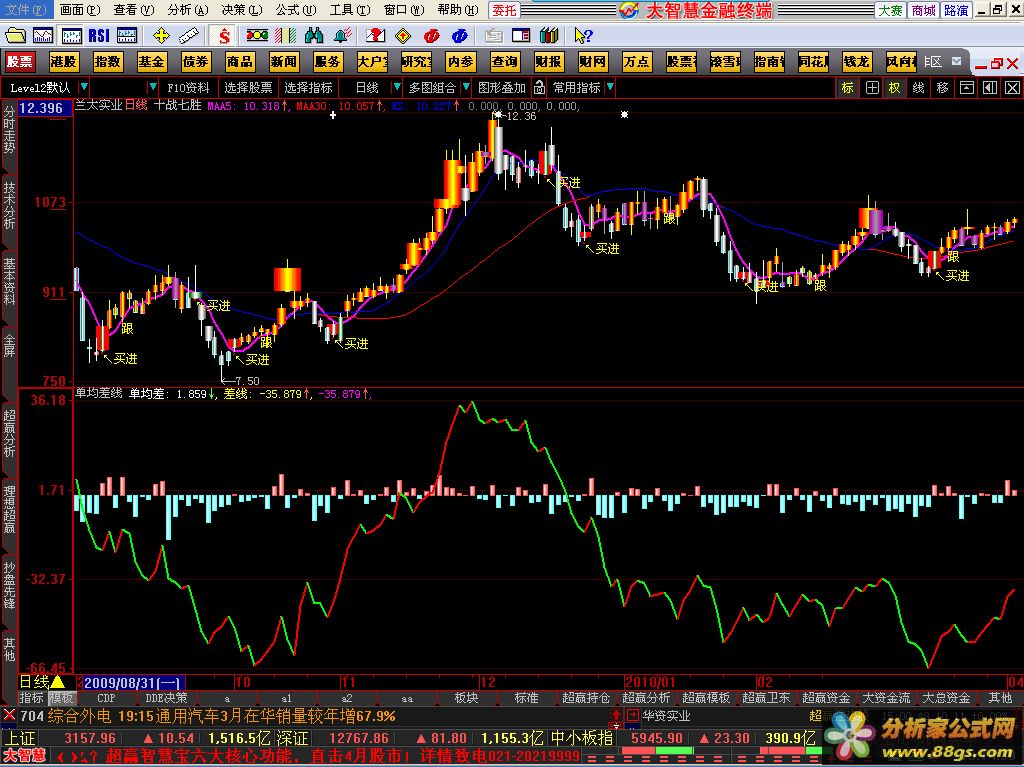This screenshot has height=767, width=1024.
Task: Toggle the 移 move button
Action: point(942,88)
